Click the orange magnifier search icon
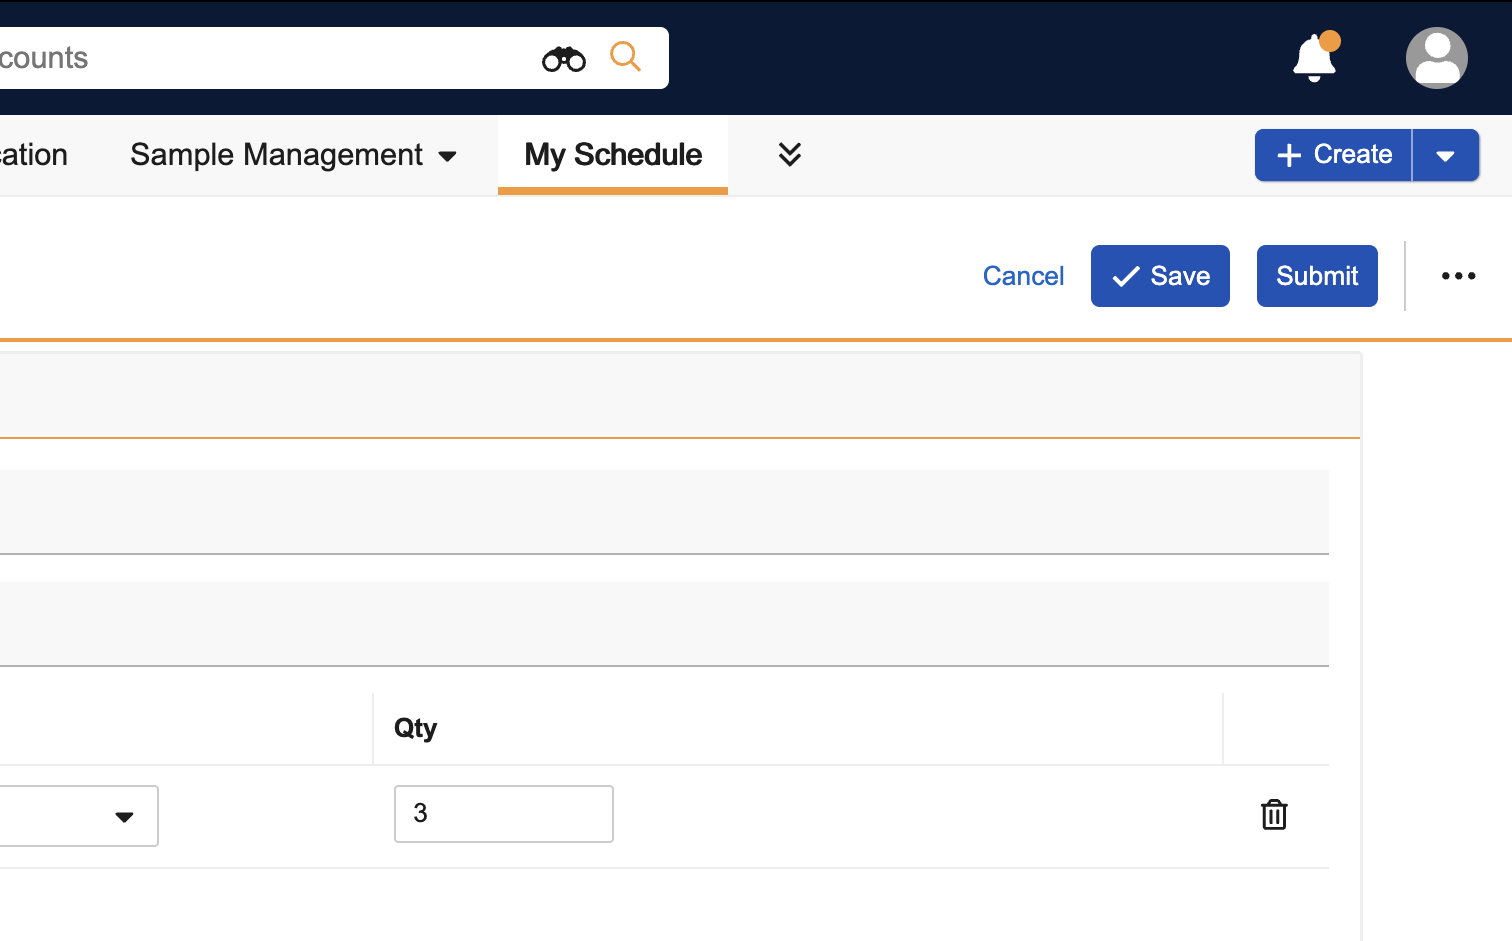The height and width of the screenshot is (941, 1512). [x=625, y=57]
